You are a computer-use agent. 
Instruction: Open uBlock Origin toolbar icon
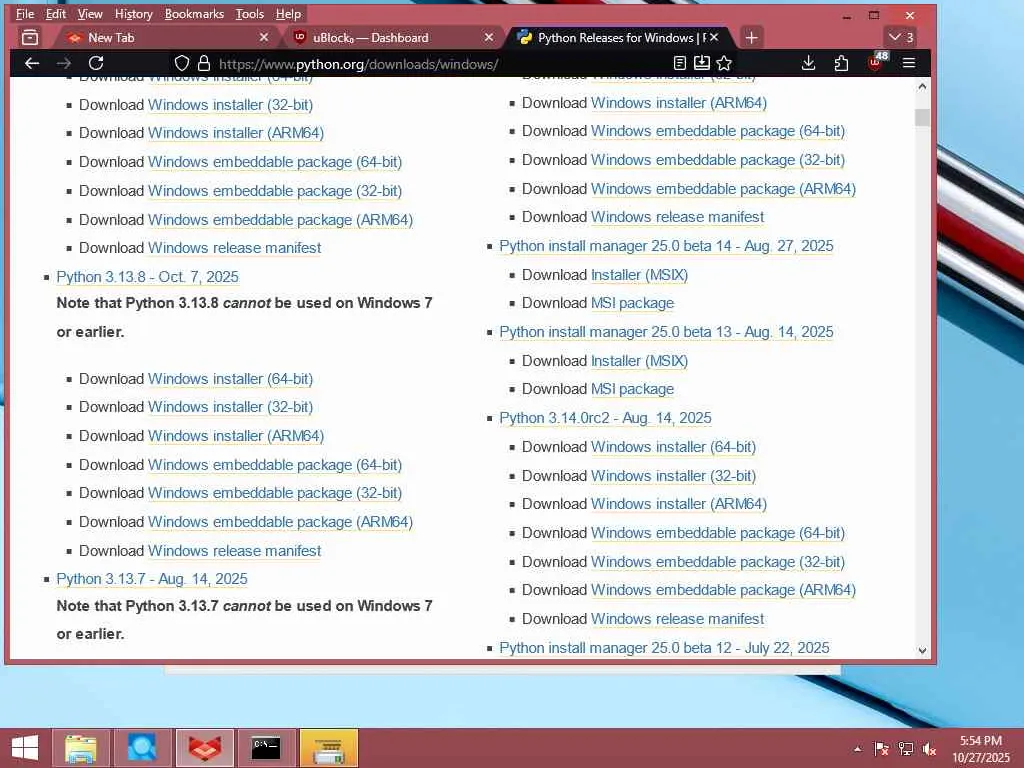point(876,62)
